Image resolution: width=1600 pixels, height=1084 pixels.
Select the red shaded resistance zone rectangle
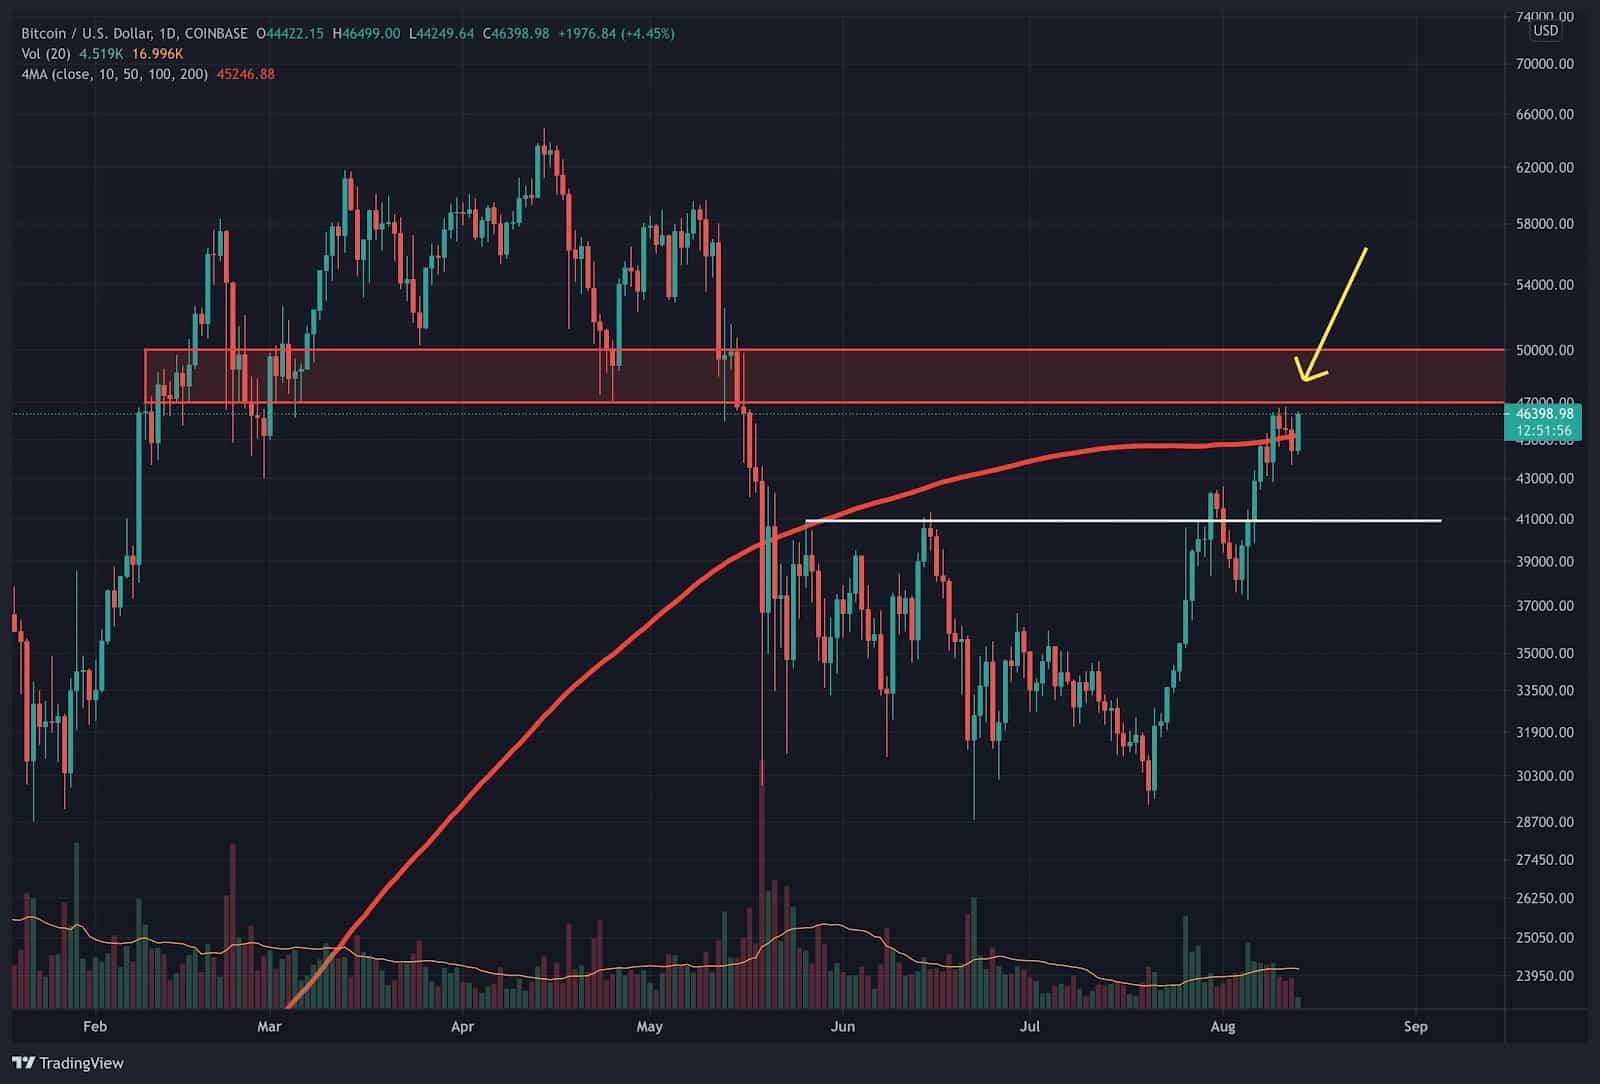tap(824, 377)
